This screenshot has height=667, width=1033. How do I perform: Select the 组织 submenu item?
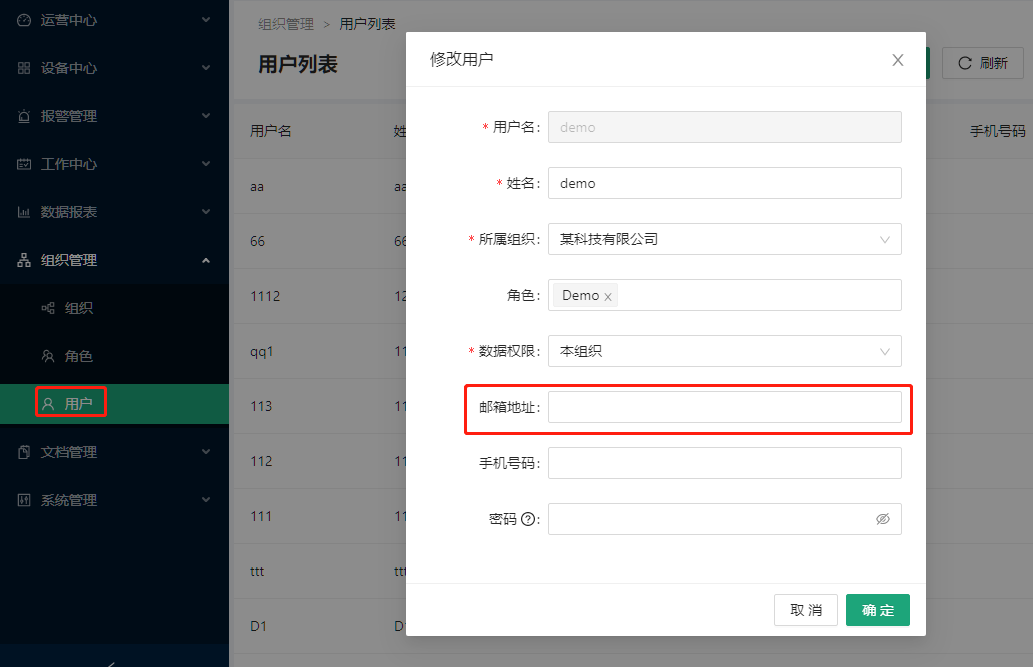78,308
